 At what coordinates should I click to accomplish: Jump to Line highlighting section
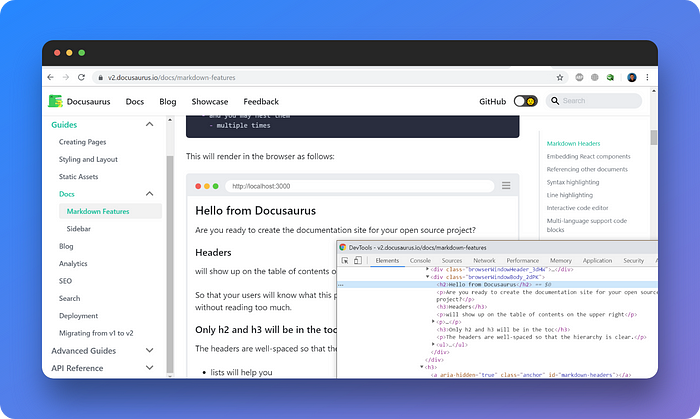click(570, 195)
